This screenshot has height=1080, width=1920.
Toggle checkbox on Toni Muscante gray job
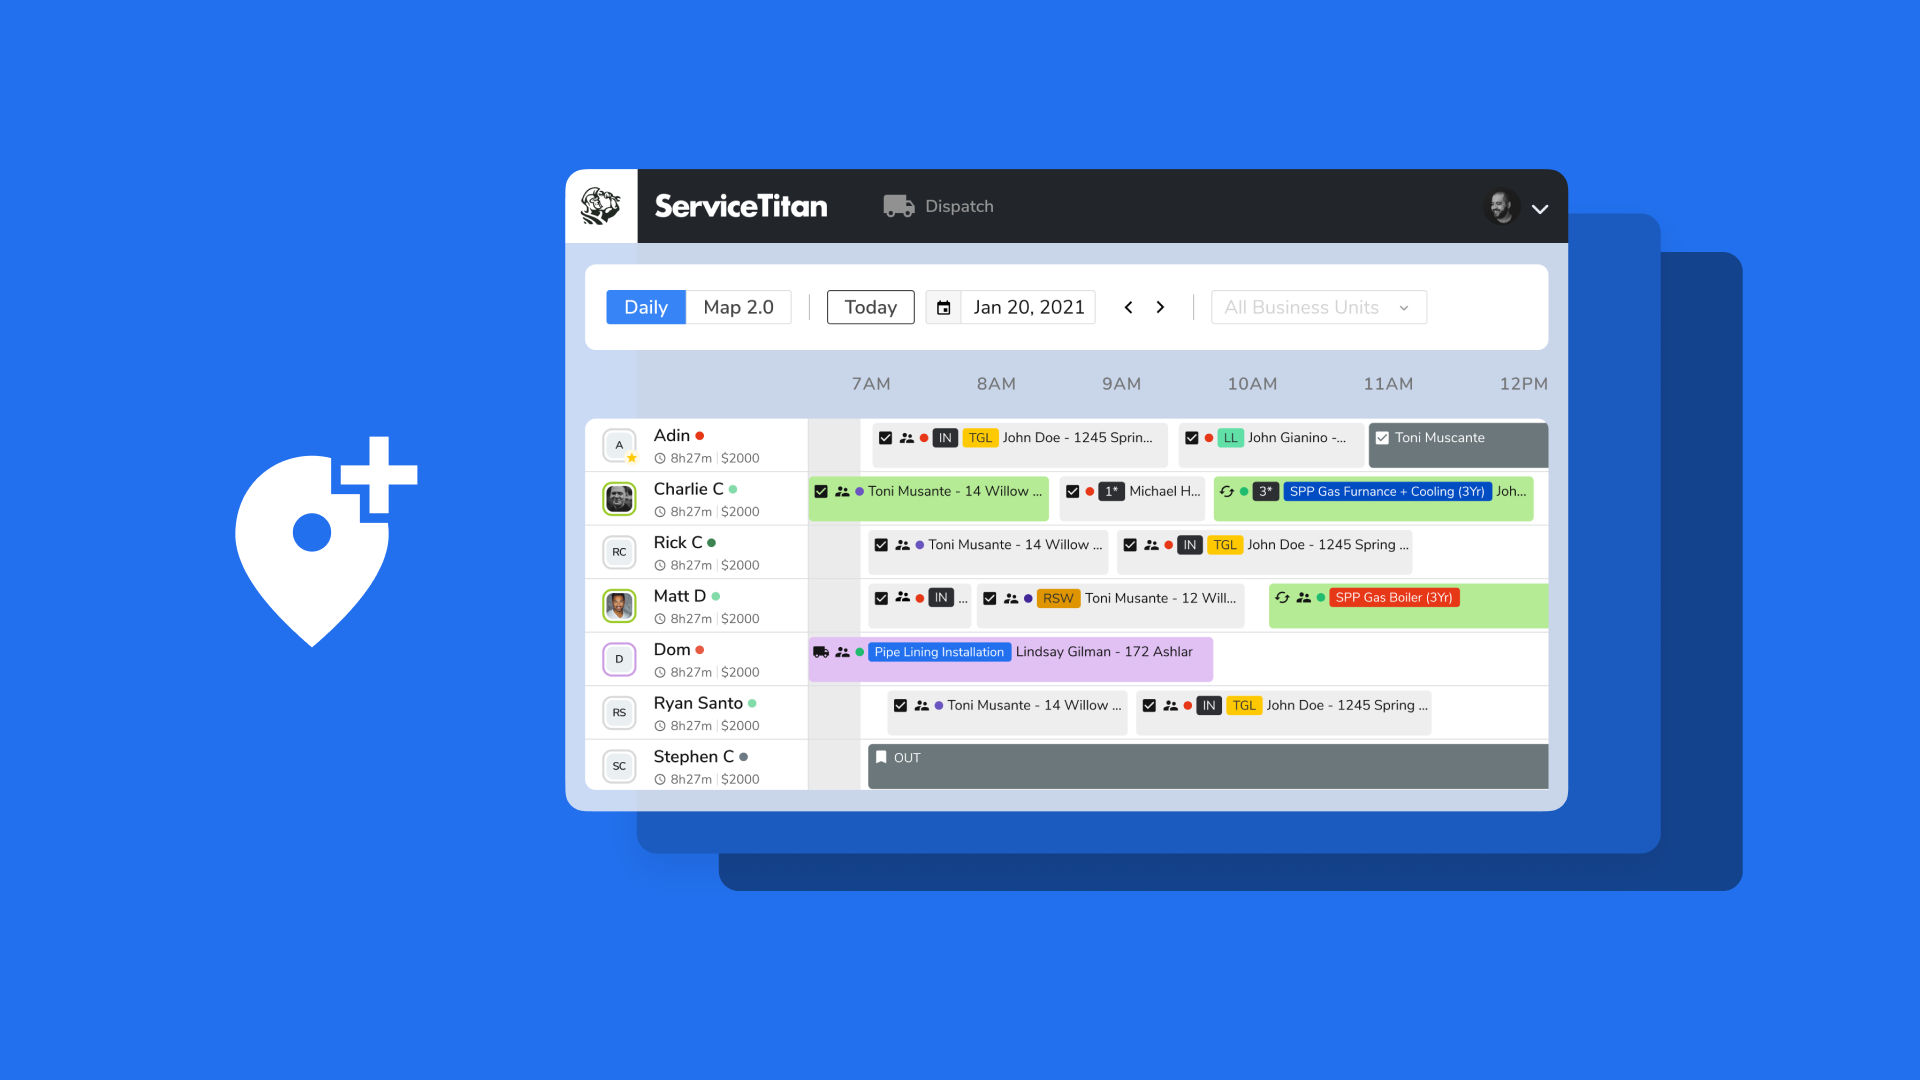(1382, 438)
